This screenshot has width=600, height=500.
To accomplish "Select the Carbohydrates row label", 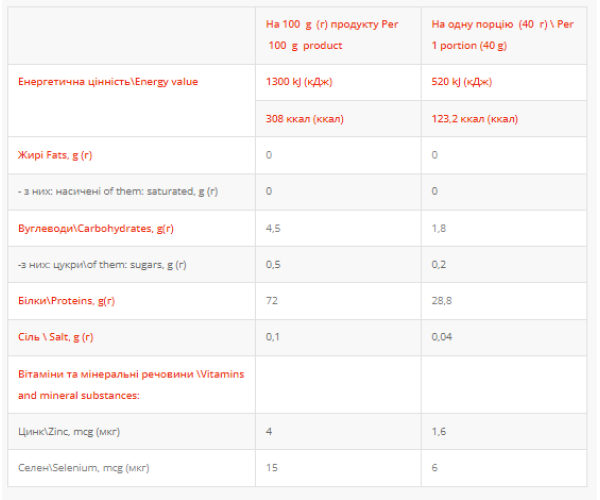I will 96,228.
